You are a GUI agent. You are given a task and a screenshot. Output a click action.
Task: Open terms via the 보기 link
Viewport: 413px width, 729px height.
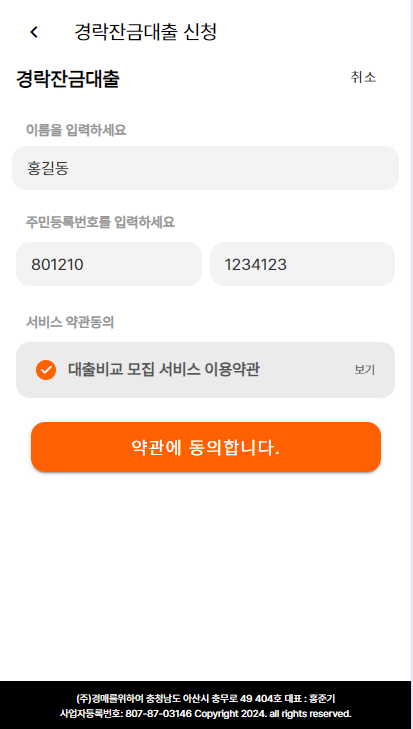[x=365, y=370]
